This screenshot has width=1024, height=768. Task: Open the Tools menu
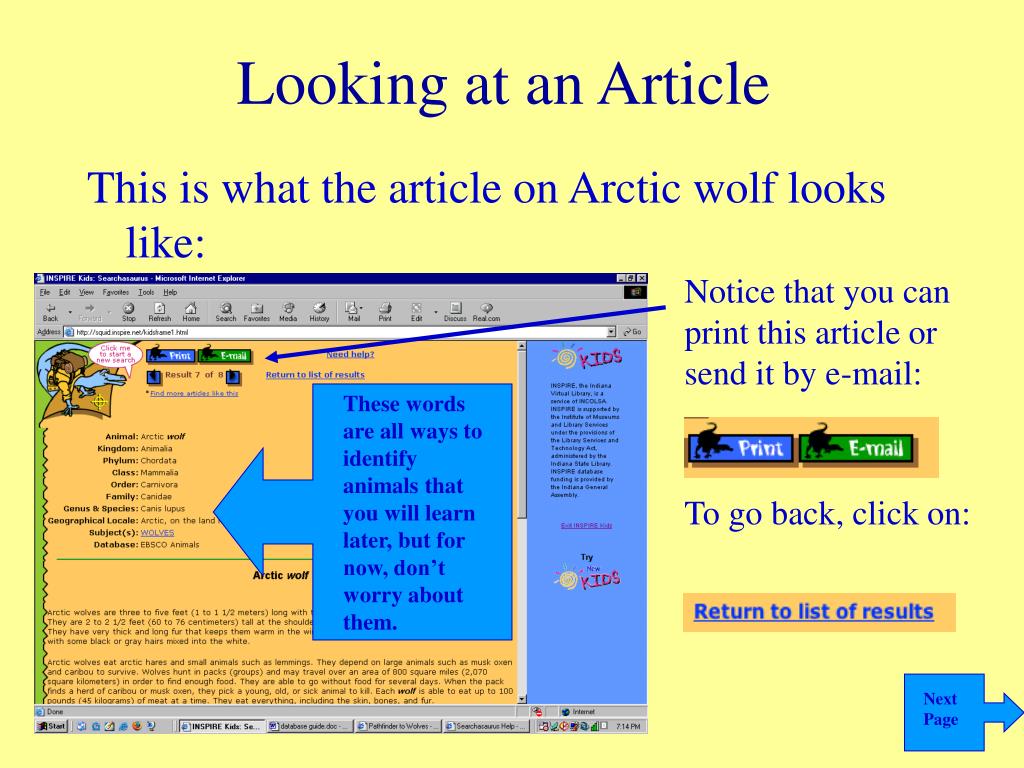(x=146, y=292)
